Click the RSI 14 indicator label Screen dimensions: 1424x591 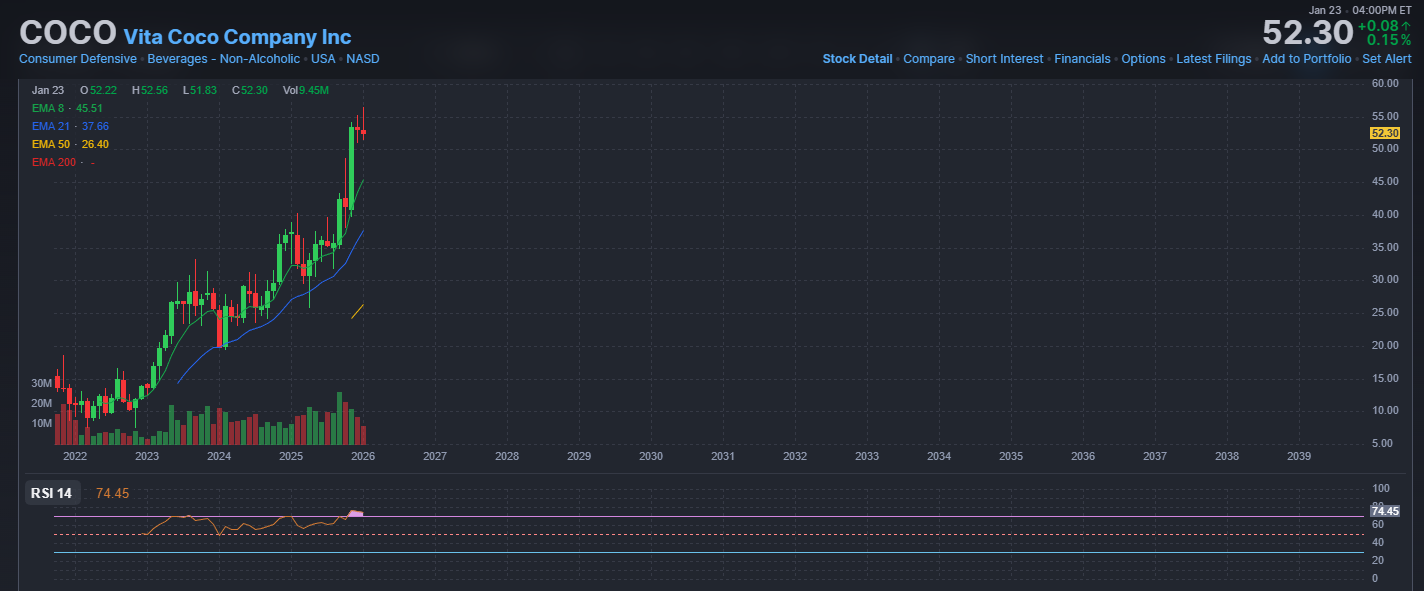tap(52, 493)
